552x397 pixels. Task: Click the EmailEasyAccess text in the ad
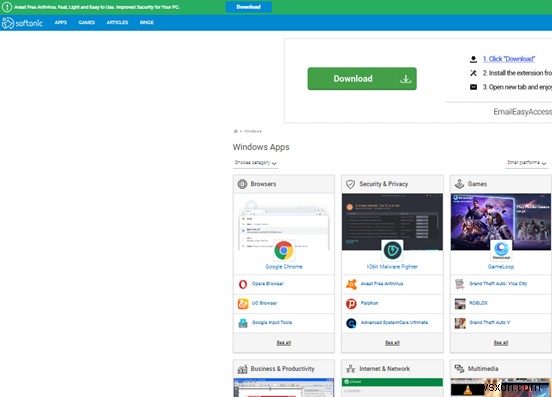[x=522, y=112]
